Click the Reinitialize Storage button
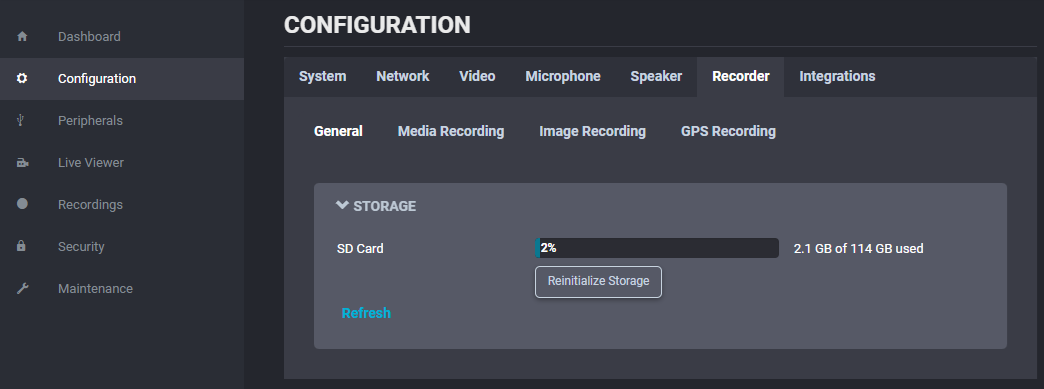This screenshot has height=389, width=1044. tap(598, 282)
